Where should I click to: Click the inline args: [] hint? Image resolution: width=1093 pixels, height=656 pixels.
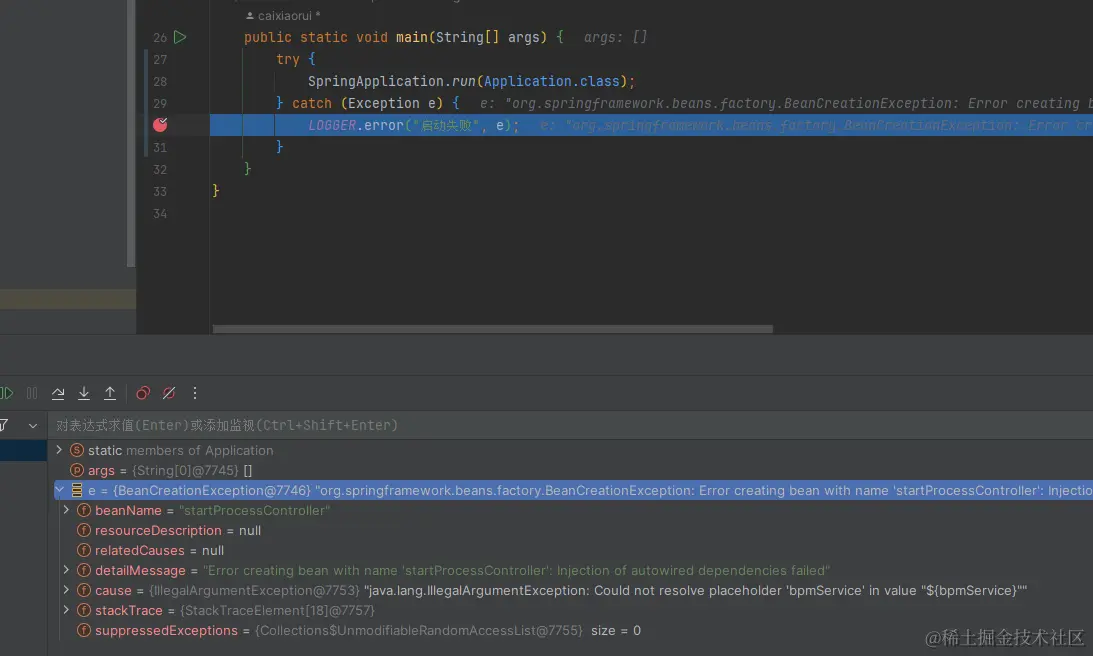616,37
